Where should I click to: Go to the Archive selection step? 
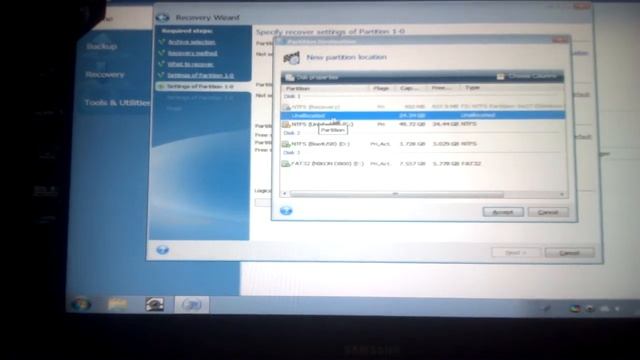coord(191,42)
